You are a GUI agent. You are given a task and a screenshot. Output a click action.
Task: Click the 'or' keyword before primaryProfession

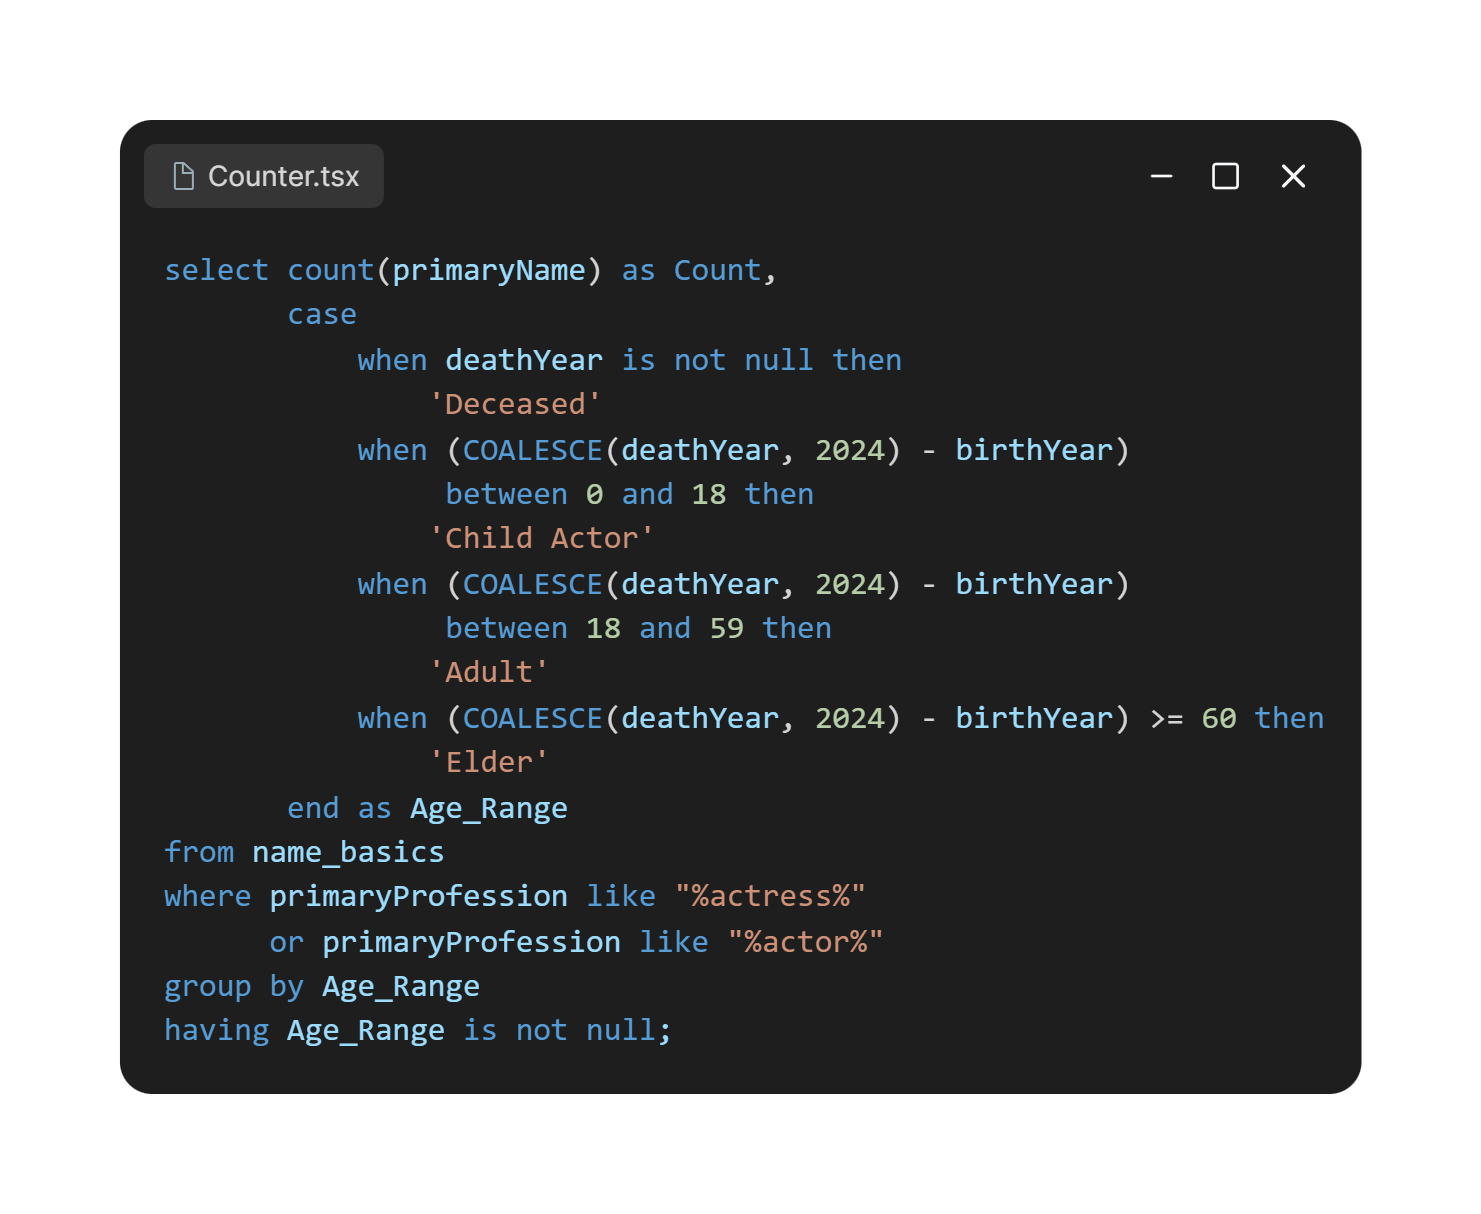[287, 942]
